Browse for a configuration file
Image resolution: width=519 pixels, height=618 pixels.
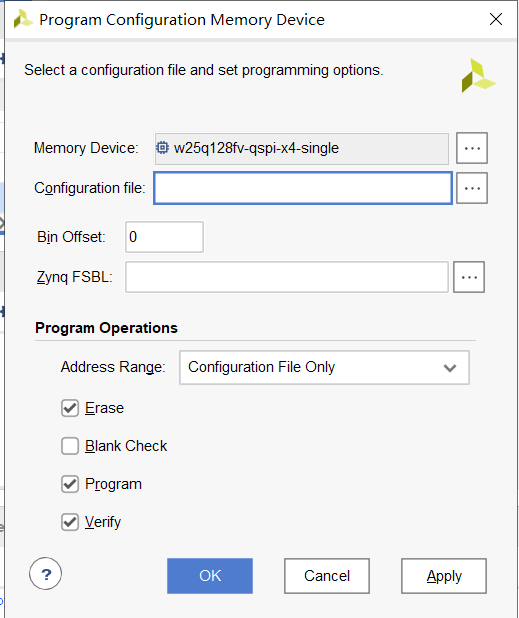click(x=472, y=188)
